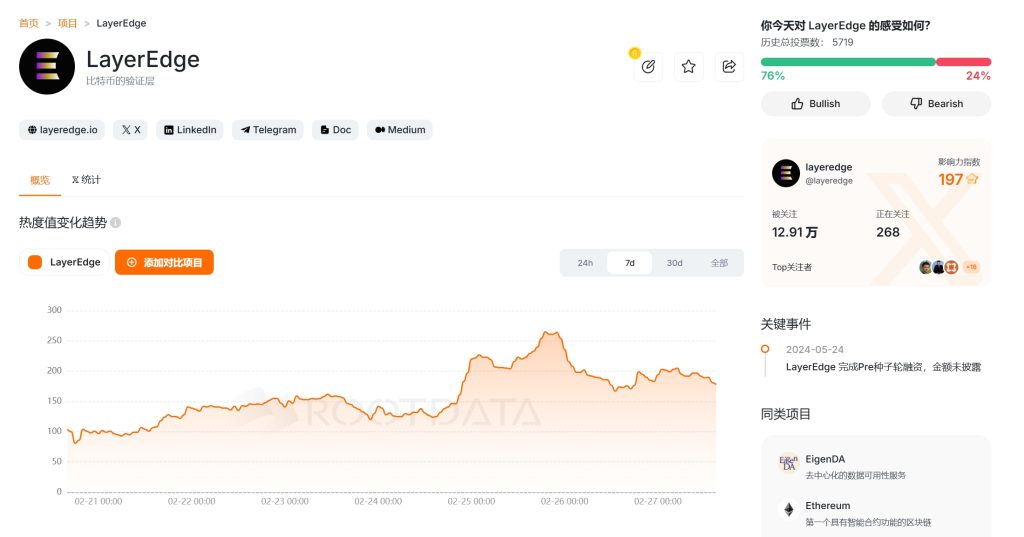Open the @layeredge handle
Screen dimensions: 1024x537
pyautogui.click(x=829, y=181)
